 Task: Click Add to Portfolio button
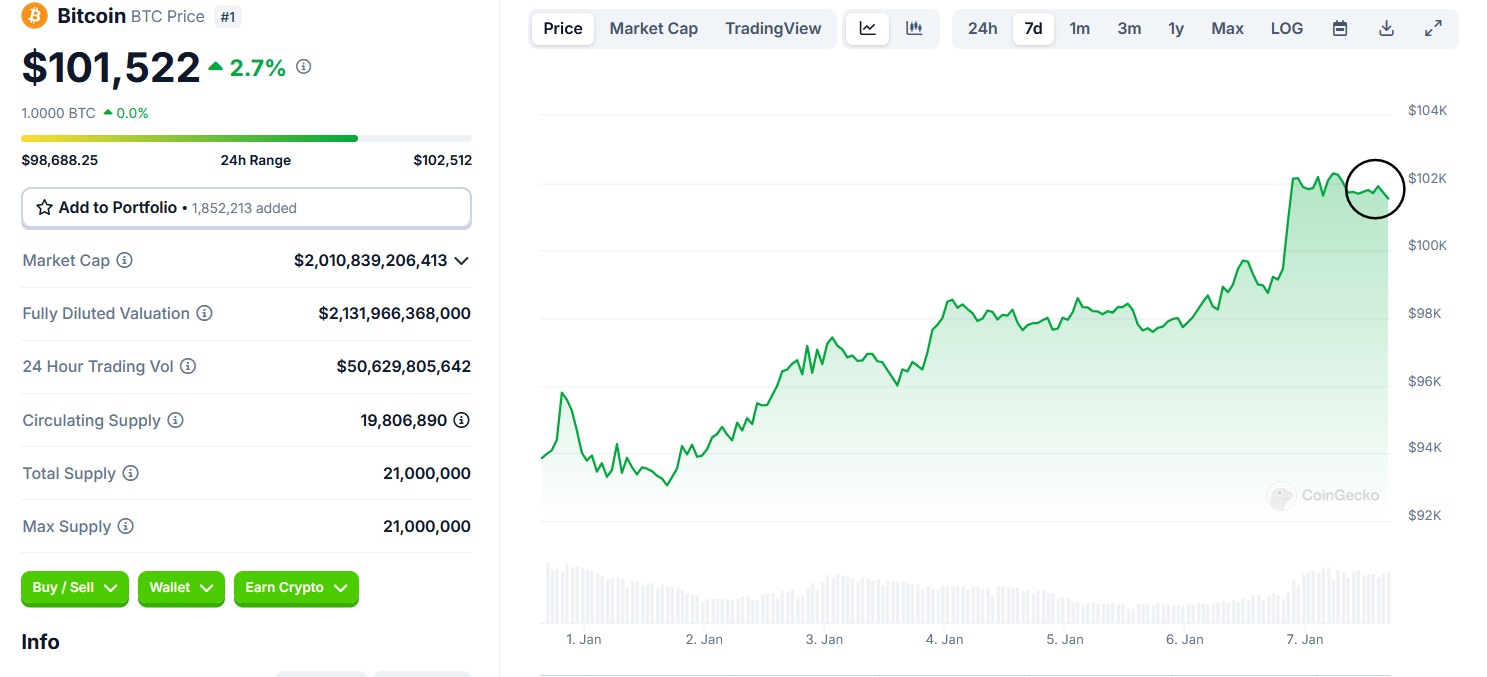pos(246,208)
